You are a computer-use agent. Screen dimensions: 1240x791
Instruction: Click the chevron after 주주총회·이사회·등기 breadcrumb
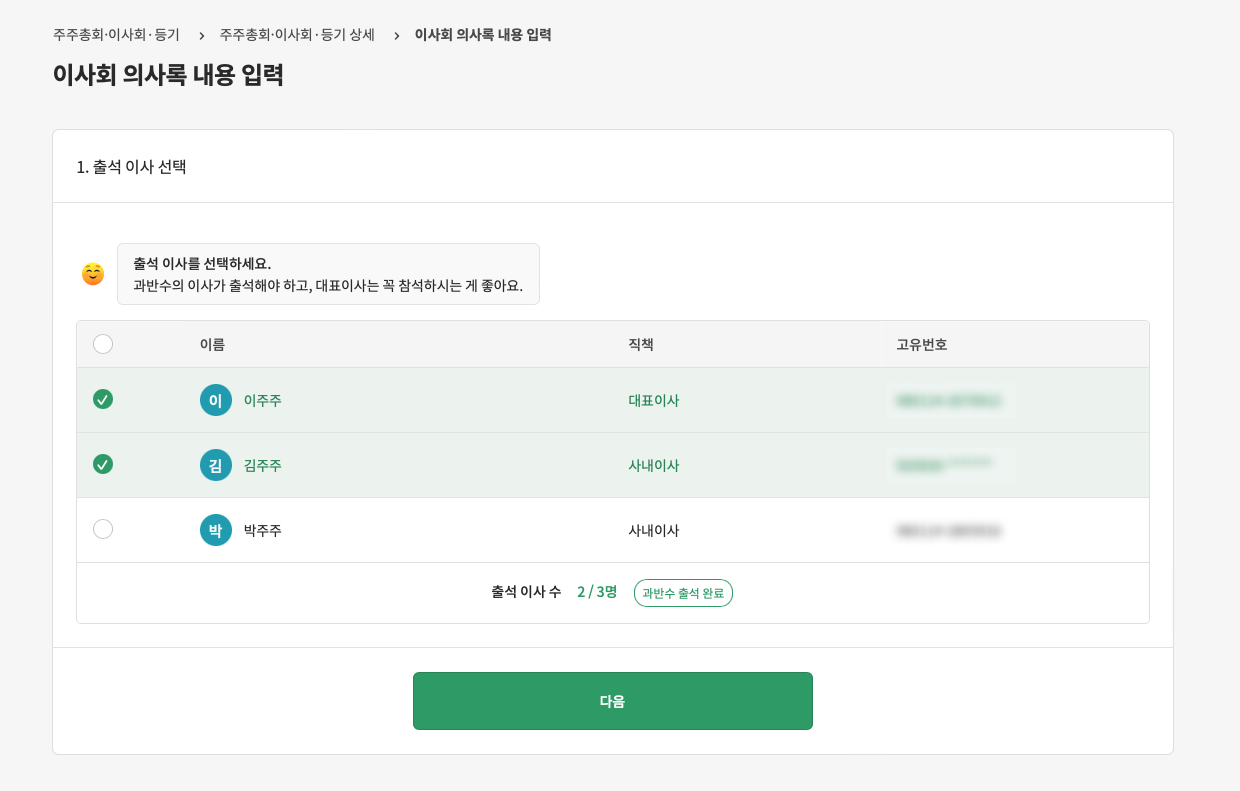[x=200, y=34]
